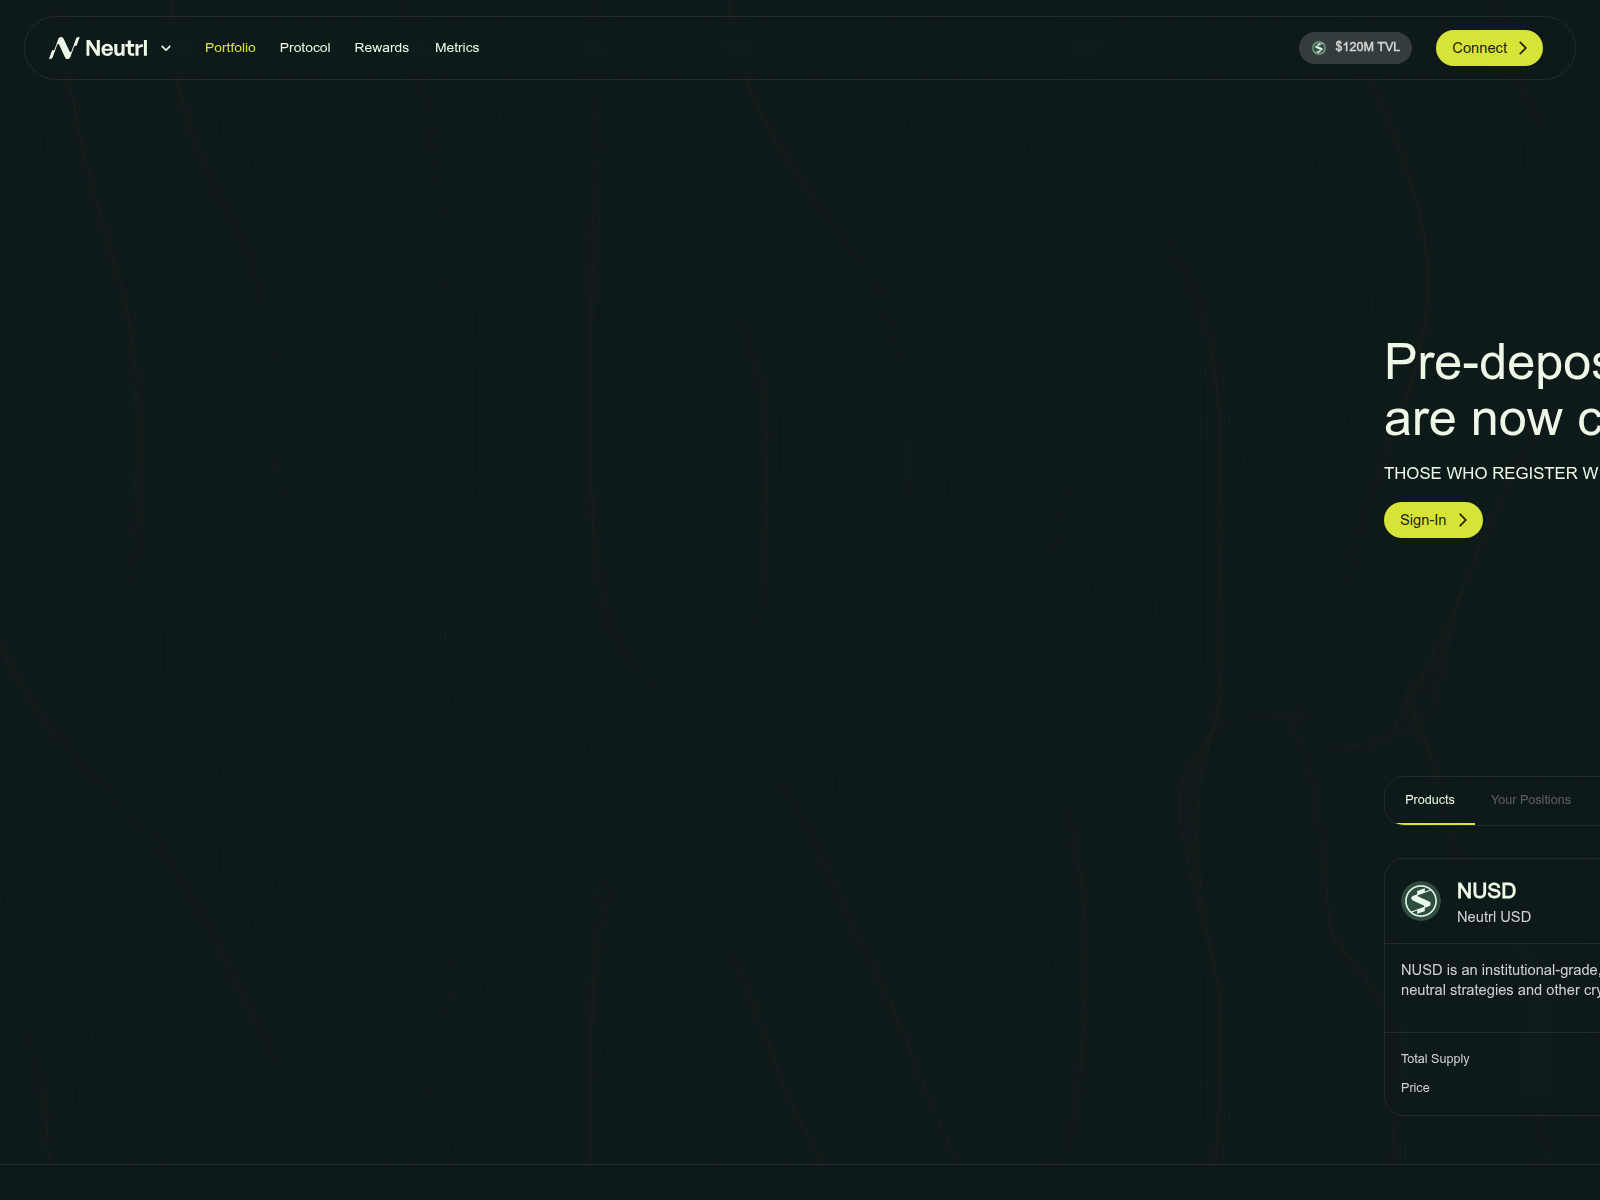The width and height of the screenshot is (1600, 1200).
Task: Click the arrow icon inside the Connect button
Action: pyautogui.click(x=1522, y=47)
